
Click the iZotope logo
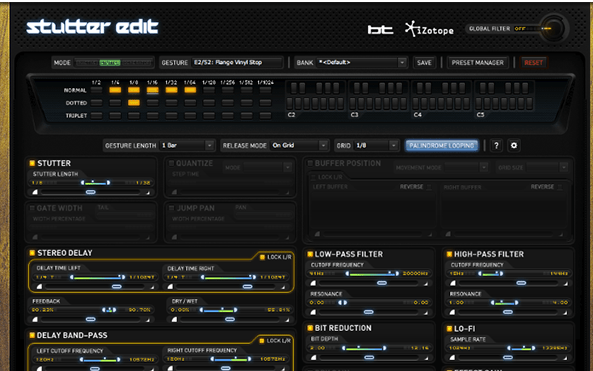[429, 29]
